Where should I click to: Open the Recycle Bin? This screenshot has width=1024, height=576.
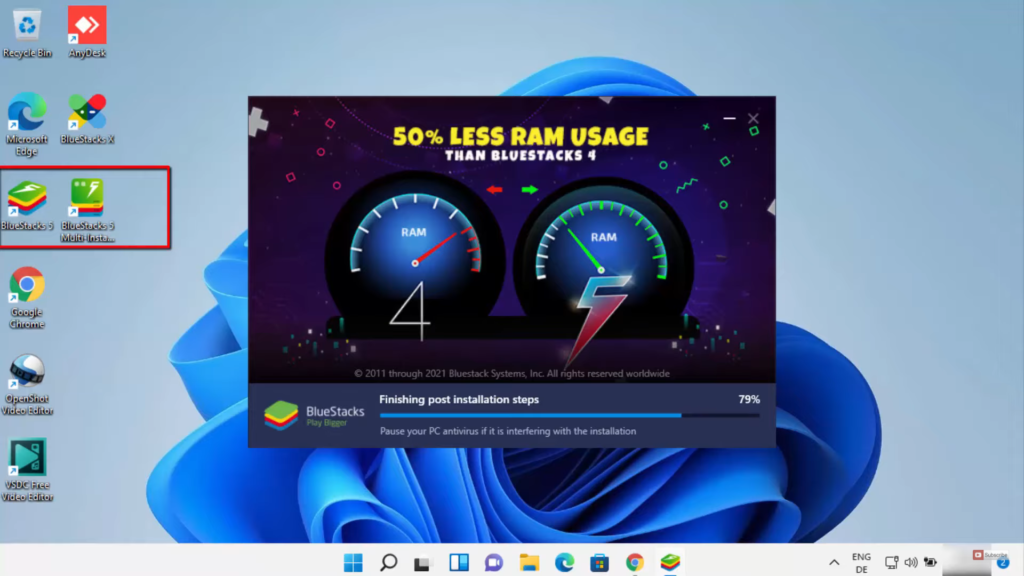[x=27, y=25]
